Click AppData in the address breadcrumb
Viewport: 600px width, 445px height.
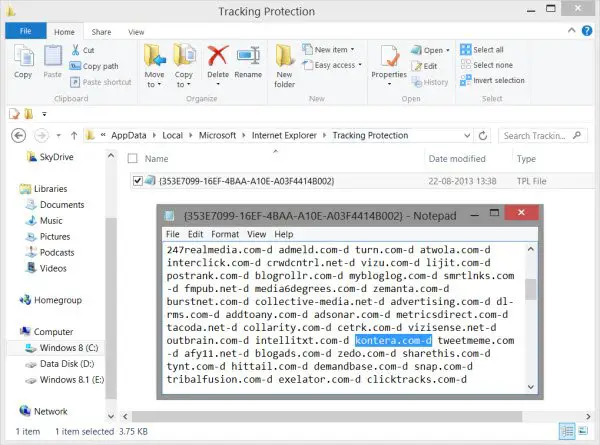129,135
